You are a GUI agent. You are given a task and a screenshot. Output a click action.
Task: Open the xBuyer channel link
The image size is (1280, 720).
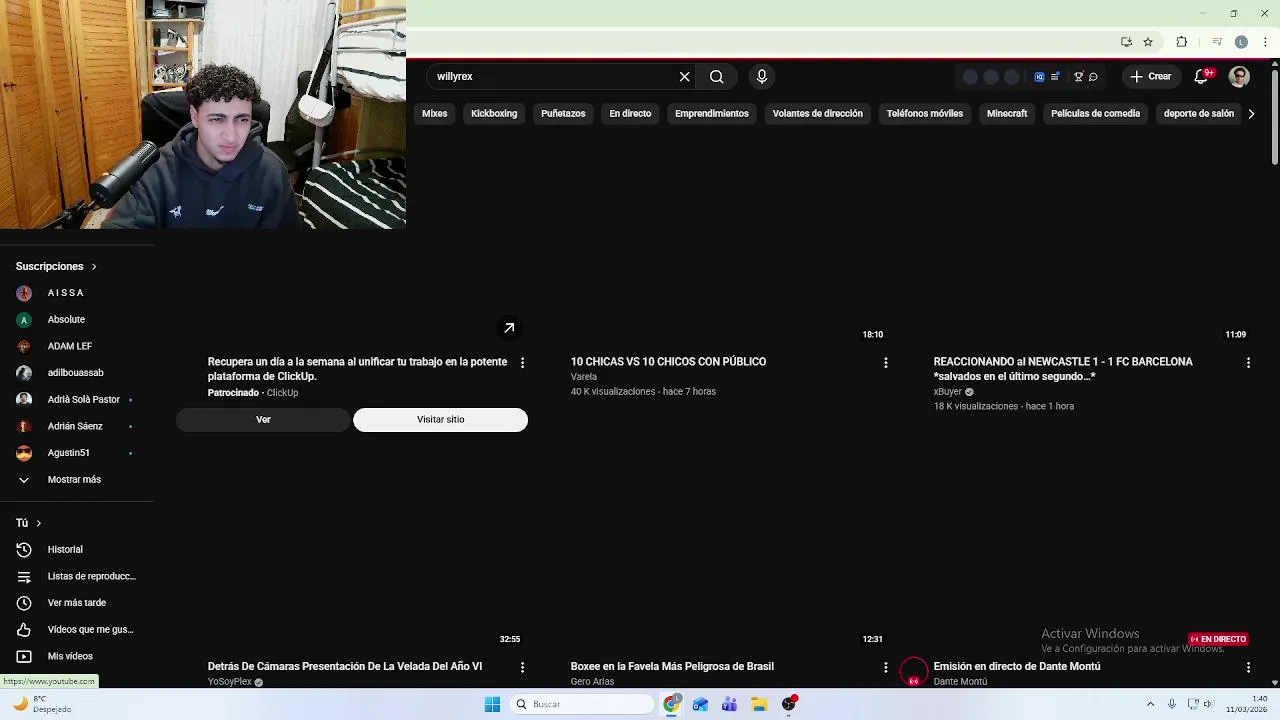947,392
